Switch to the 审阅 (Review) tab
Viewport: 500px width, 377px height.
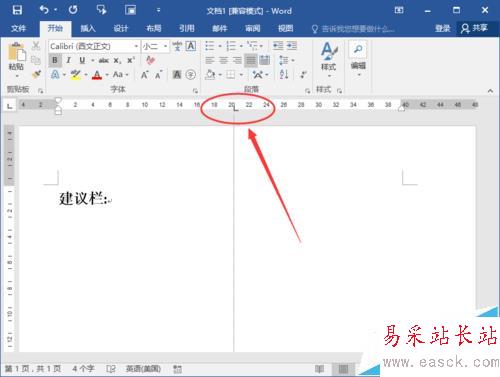click(253, 28)
